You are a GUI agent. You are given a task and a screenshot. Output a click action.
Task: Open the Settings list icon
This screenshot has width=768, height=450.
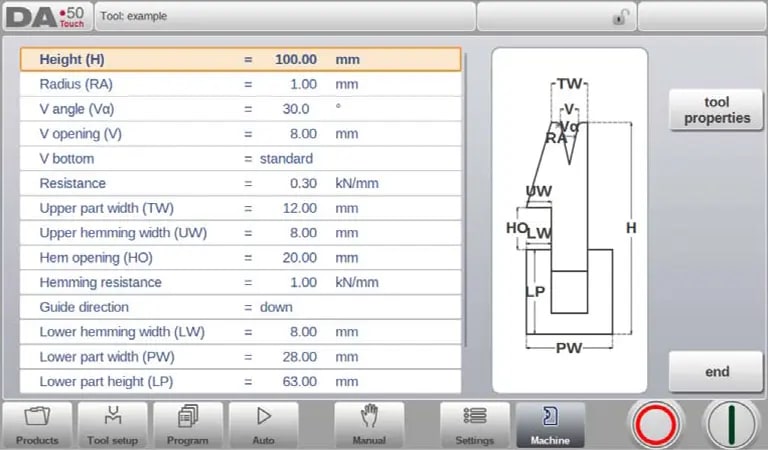[x=475, y=425]
